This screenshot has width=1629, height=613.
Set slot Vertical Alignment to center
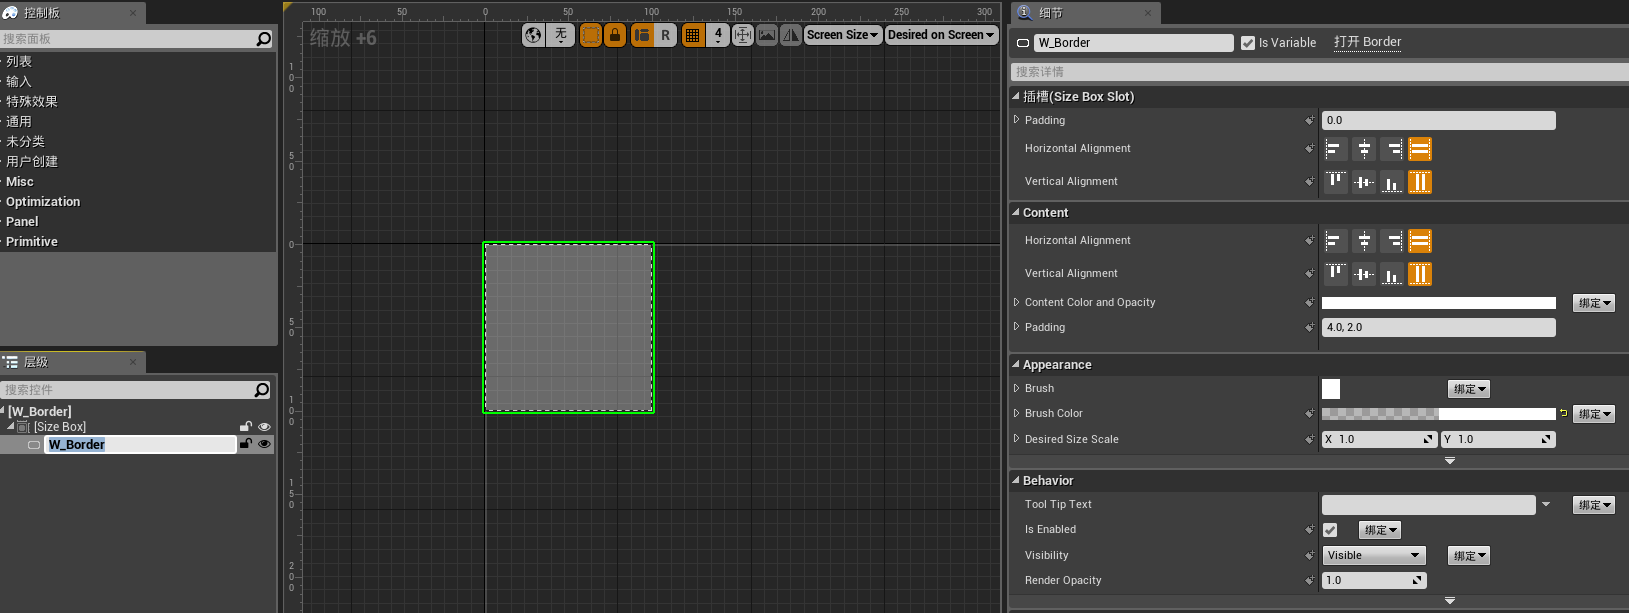coord(1364,182)
